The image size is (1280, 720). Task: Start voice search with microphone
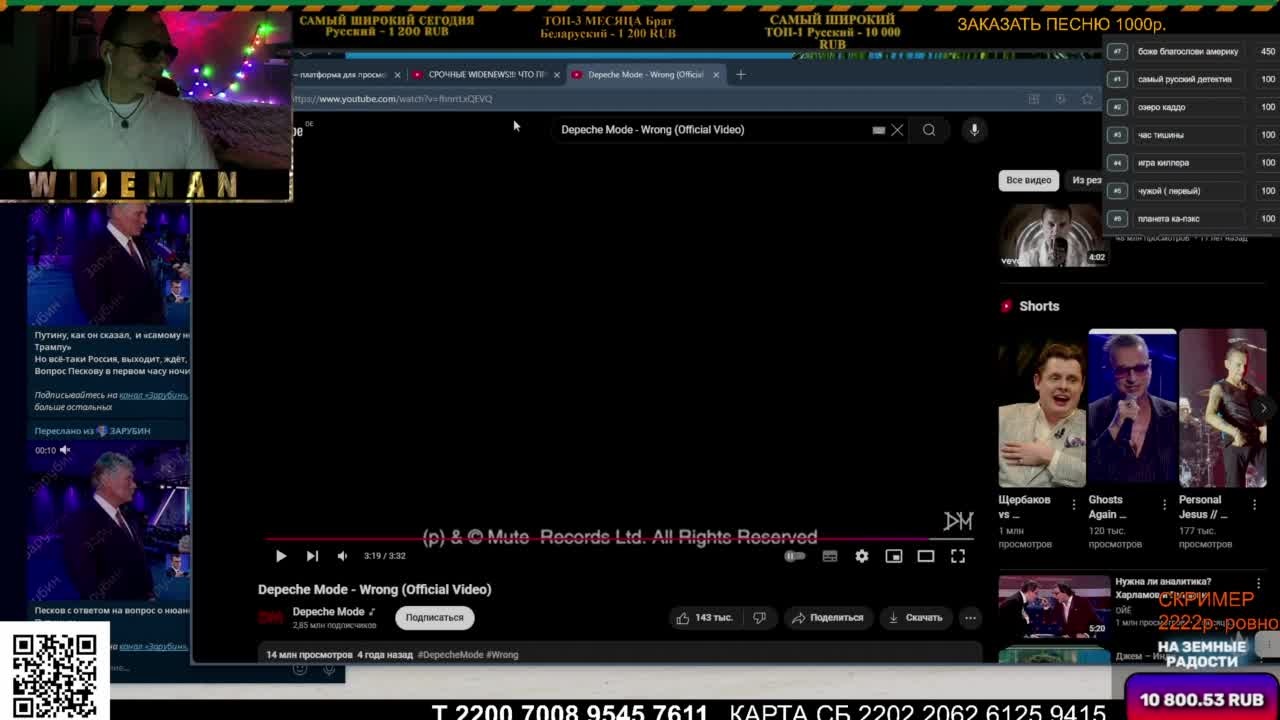974,130
